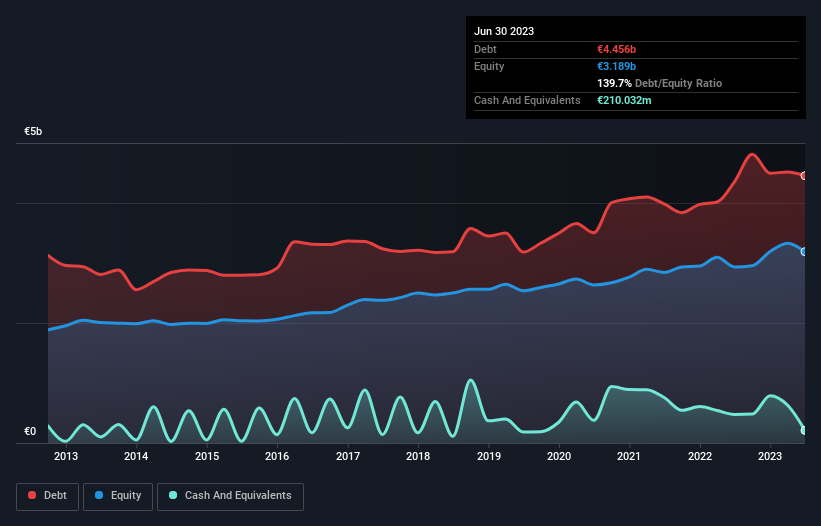Toggle the Equity series legend button

pos(118,496)
